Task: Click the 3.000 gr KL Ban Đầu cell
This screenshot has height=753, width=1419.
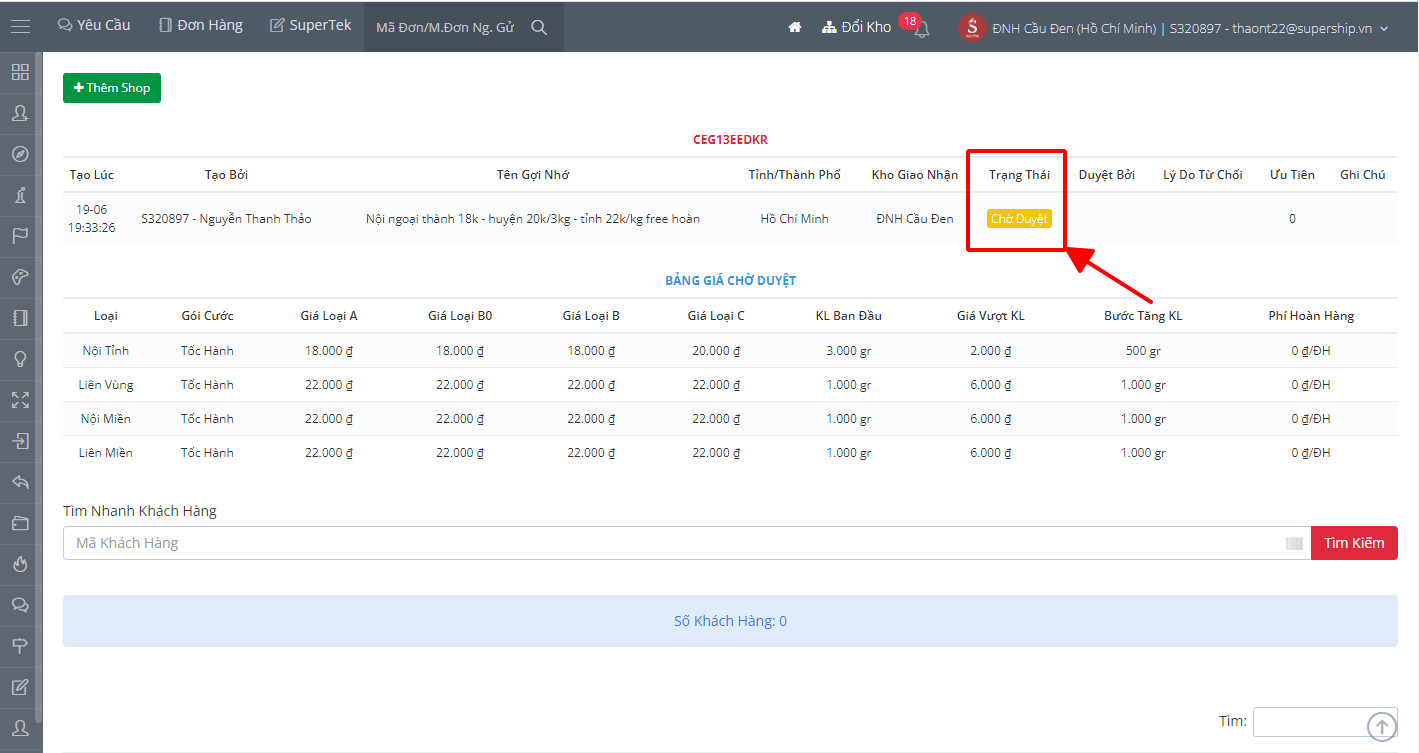Action: point(849,351)
